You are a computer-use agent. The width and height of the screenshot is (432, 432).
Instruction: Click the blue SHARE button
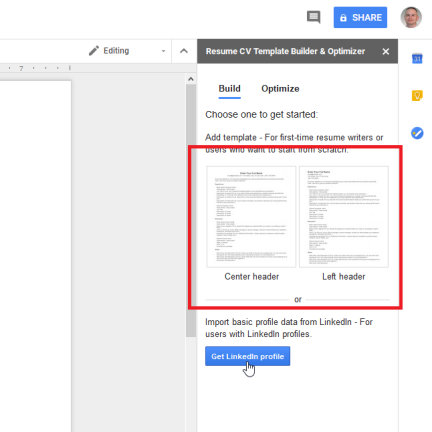point(360,17)
